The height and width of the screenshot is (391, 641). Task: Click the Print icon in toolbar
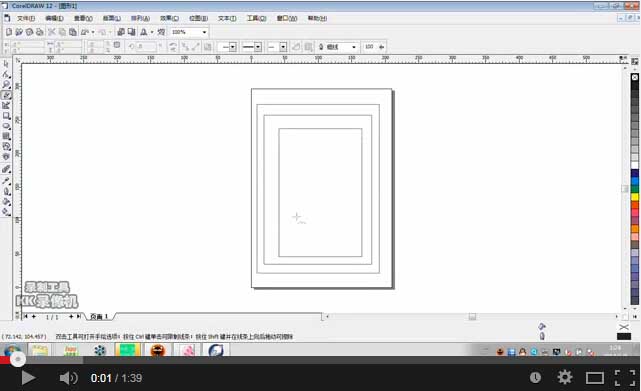tap(39, 32)
